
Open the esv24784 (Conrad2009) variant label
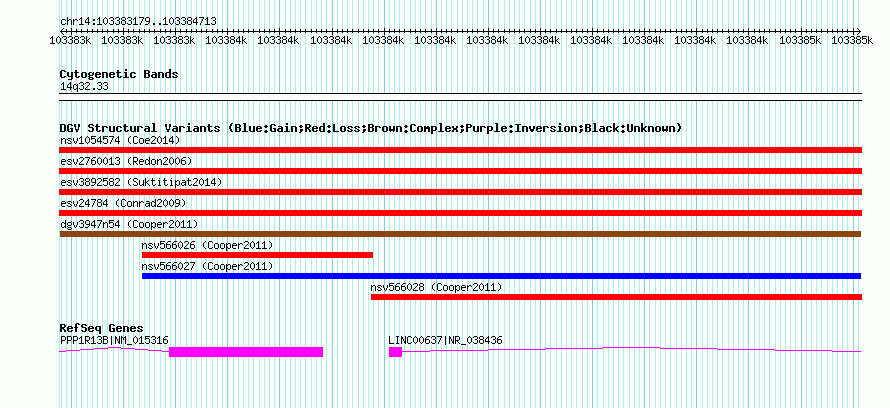[x=123, y=203]
